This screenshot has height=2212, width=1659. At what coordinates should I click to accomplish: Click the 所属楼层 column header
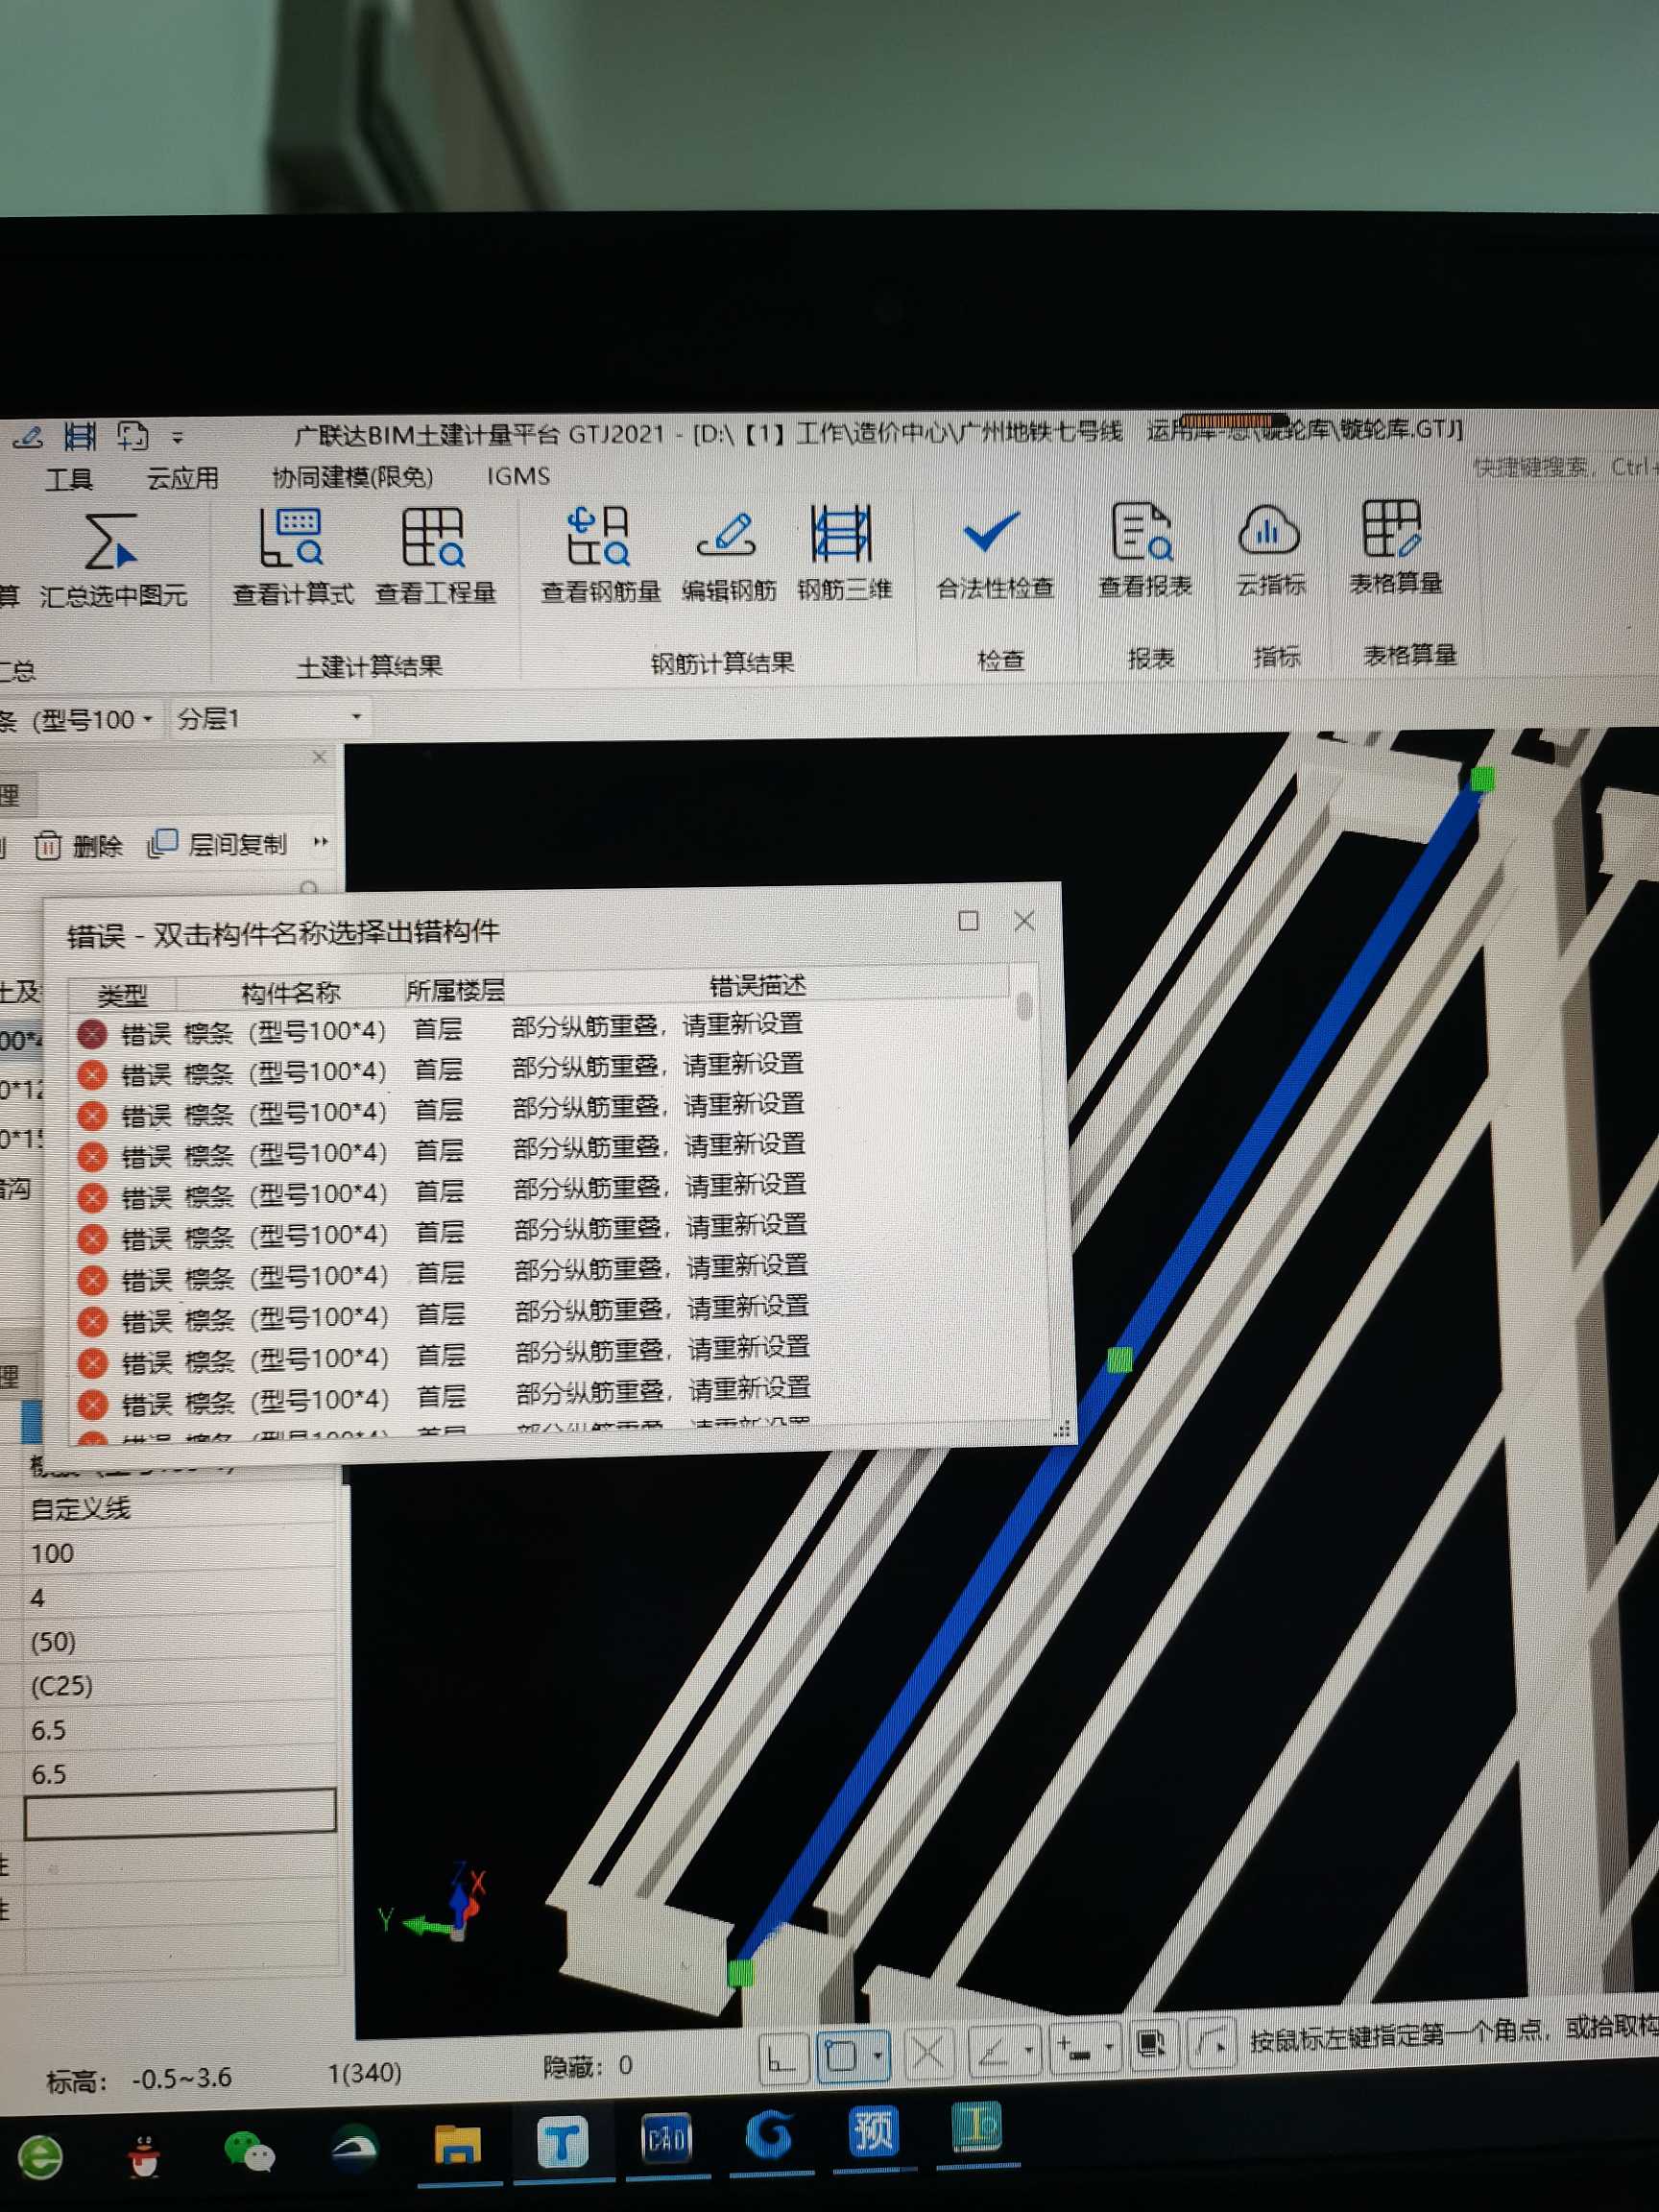[x=455, y=990]
